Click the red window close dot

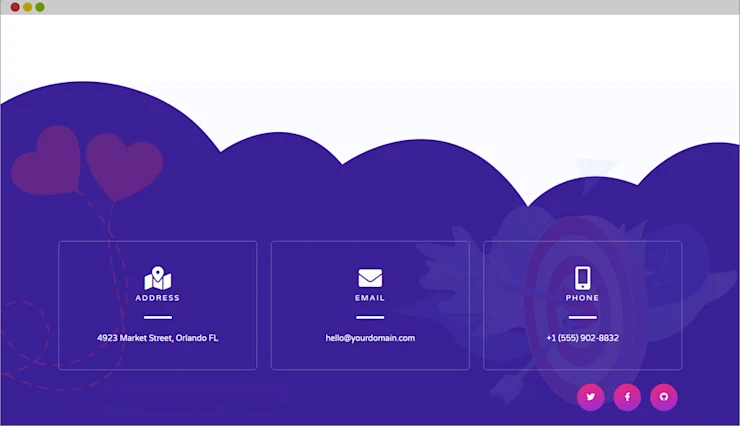15,7
